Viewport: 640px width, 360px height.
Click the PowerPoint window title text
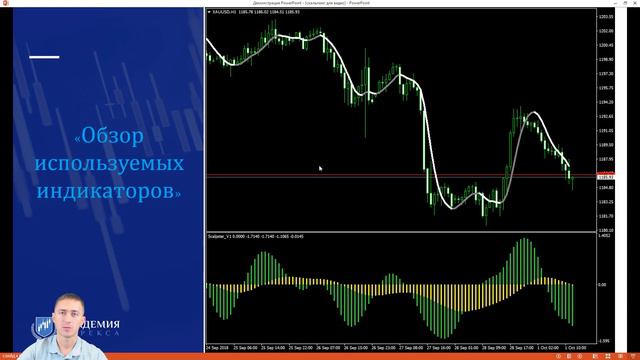coord(311,3)
